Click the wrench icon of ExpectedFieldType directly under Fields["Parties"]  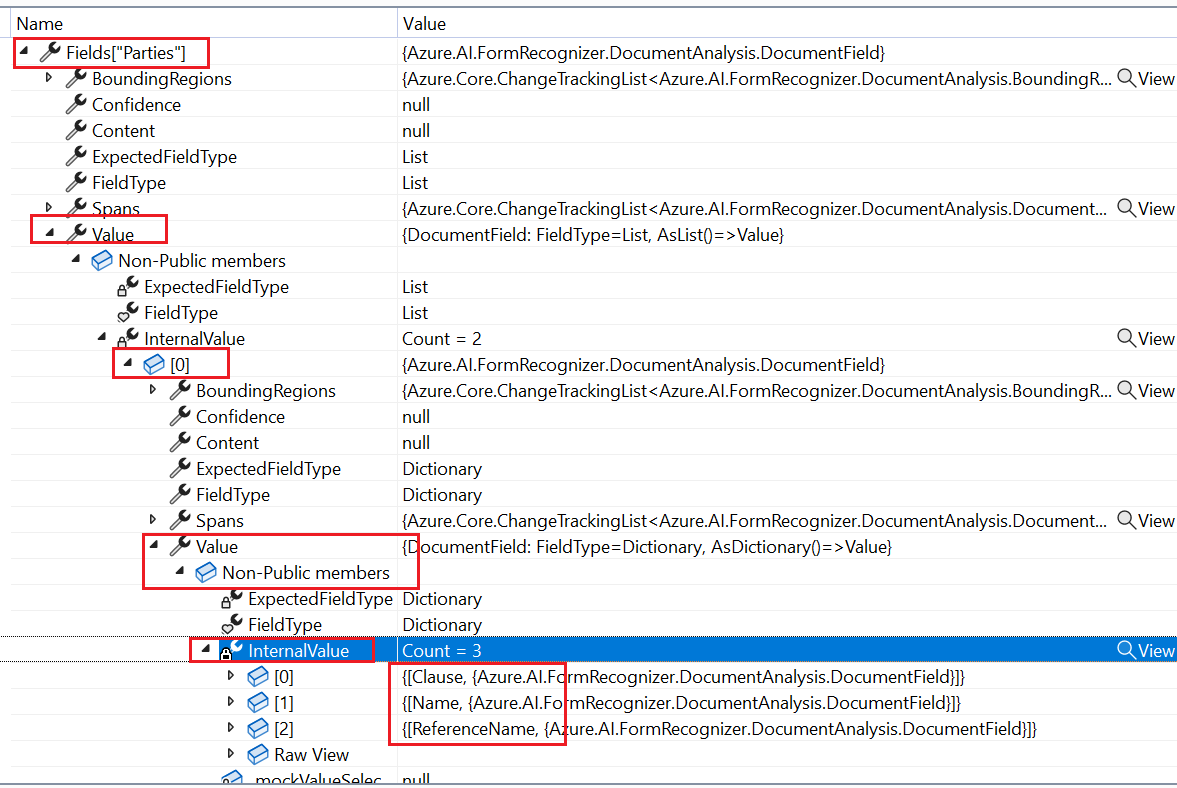76,156
